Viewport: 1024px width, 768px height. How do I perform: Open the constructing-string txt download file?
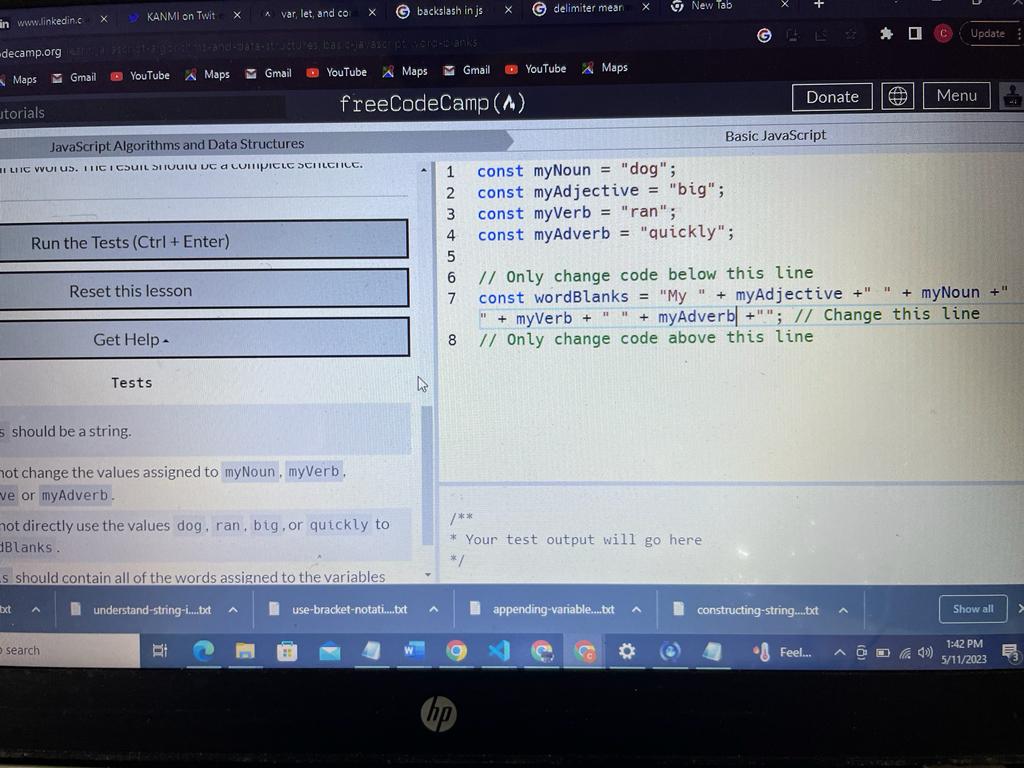point(758,610)
